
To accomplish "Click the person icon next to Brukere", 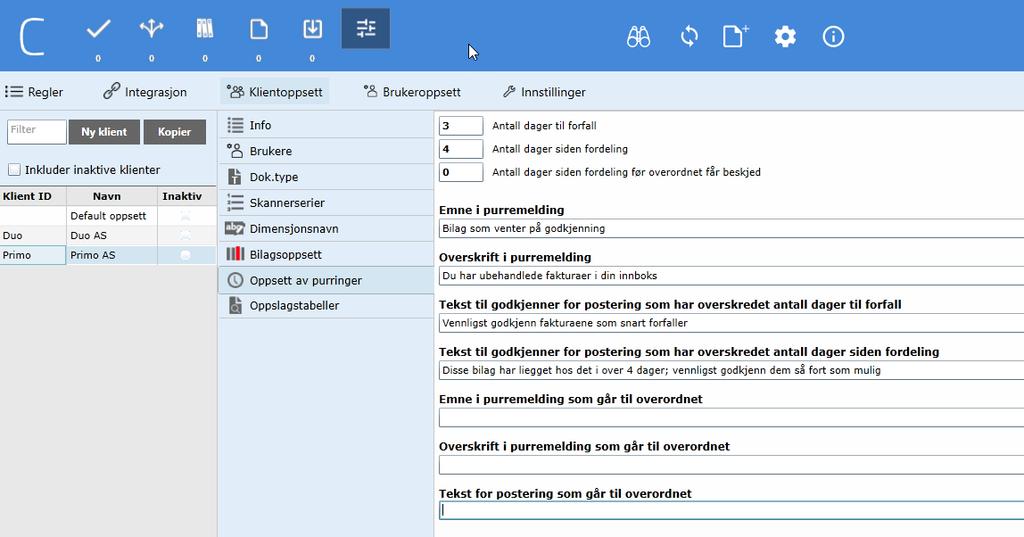I will [235, 151].
